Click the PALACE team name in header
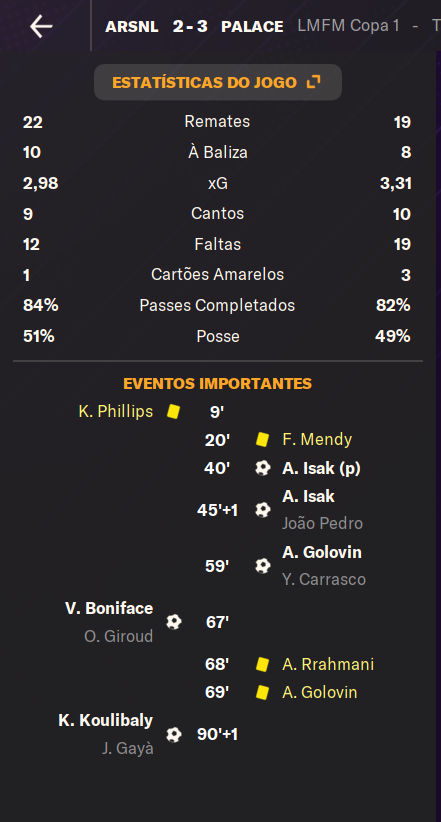Viewport: 441px width, 822px height. [x=252, y=26]
